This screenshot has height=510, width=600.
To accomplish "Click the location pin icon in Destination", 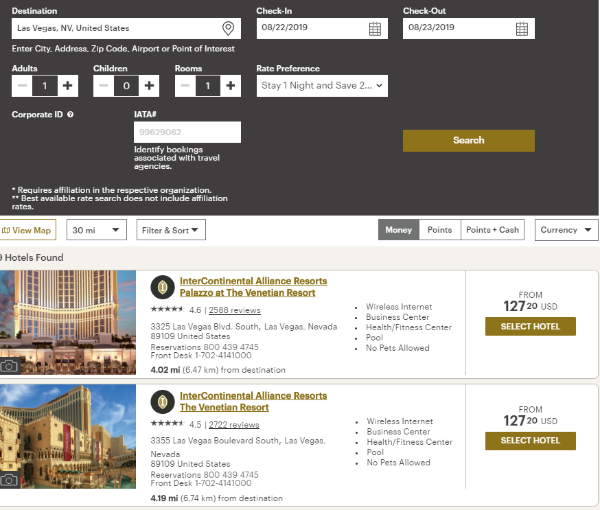I will (228, 28).
